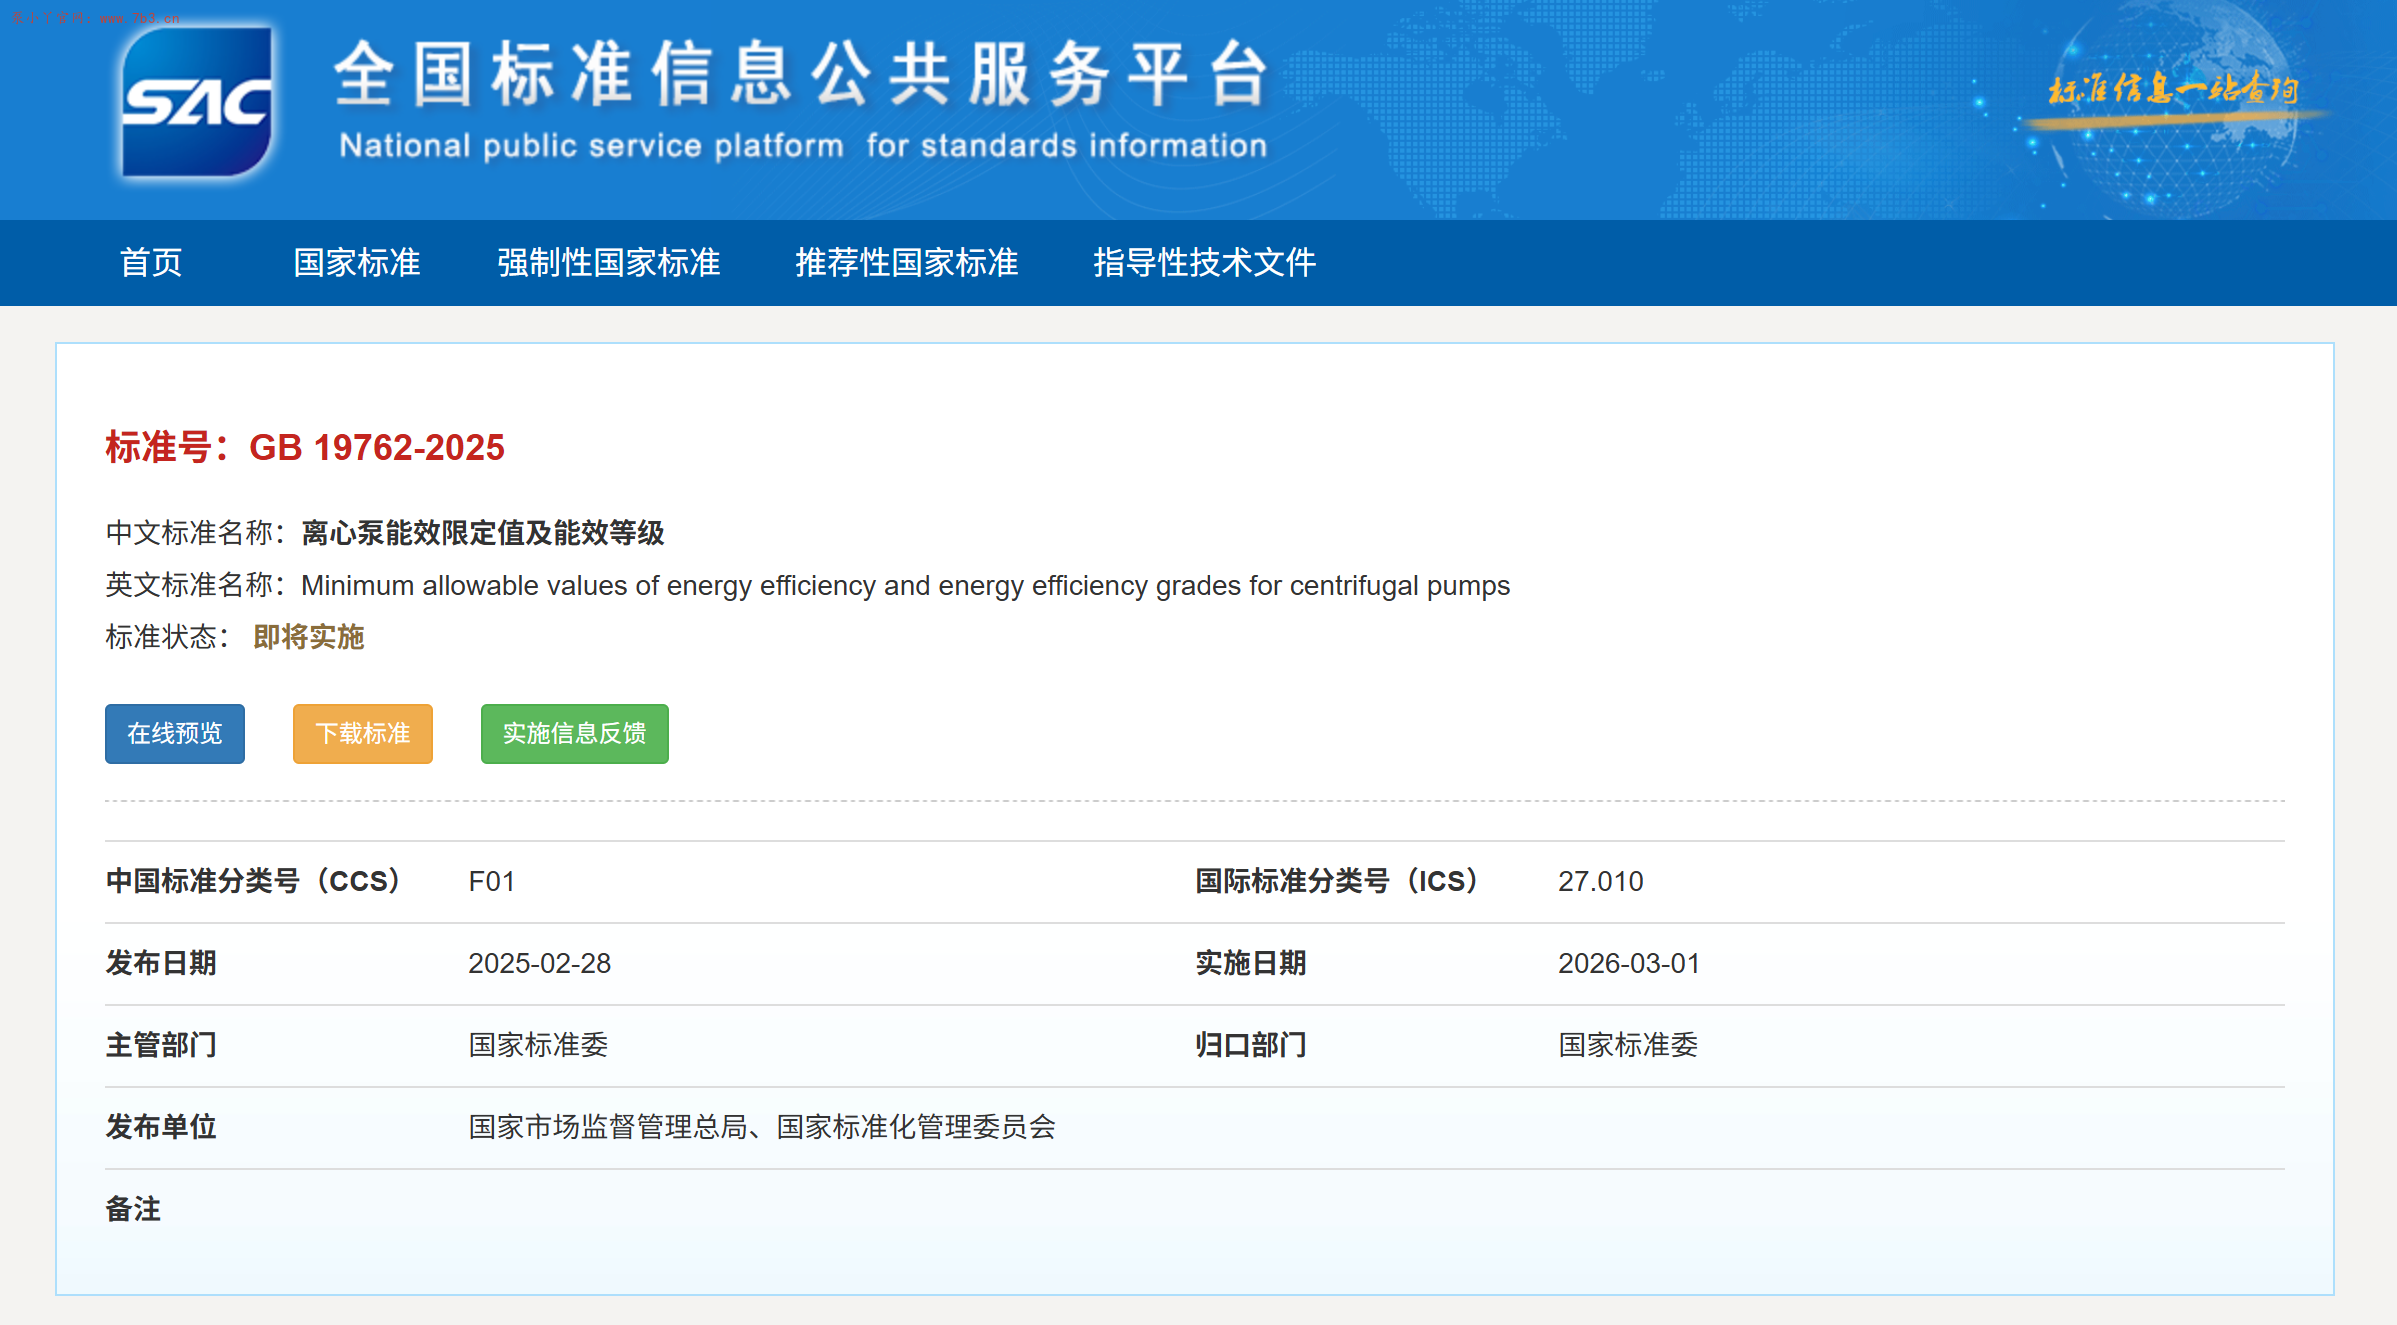
Task: Select standard number GB 19762-2025
Action: 377,447
